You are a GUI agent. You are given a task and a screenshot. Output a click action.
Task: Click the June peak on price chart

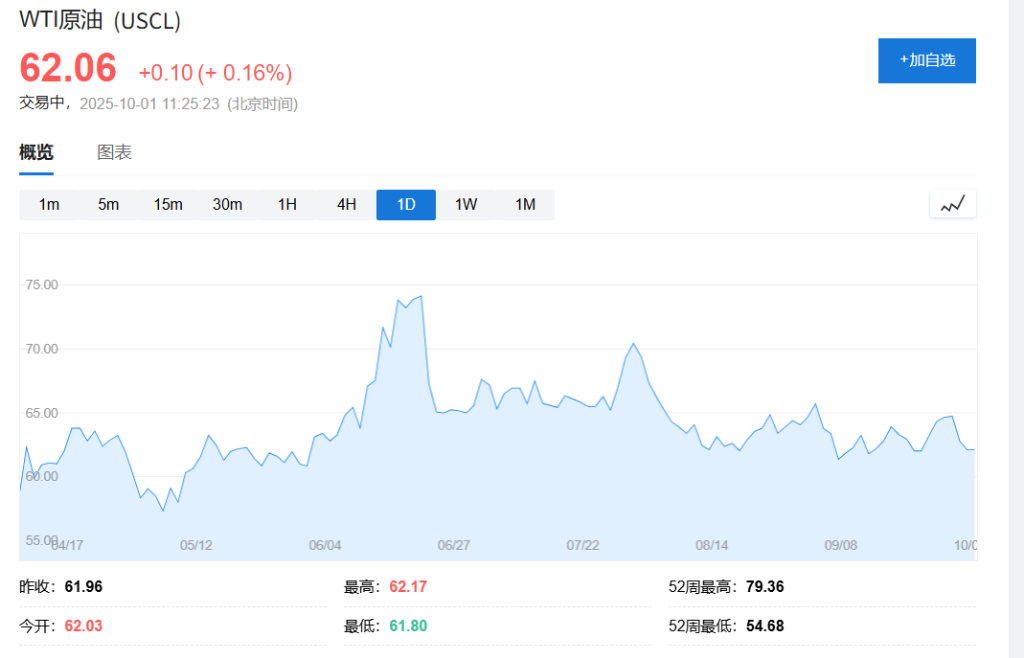click(x=420, y=297)
